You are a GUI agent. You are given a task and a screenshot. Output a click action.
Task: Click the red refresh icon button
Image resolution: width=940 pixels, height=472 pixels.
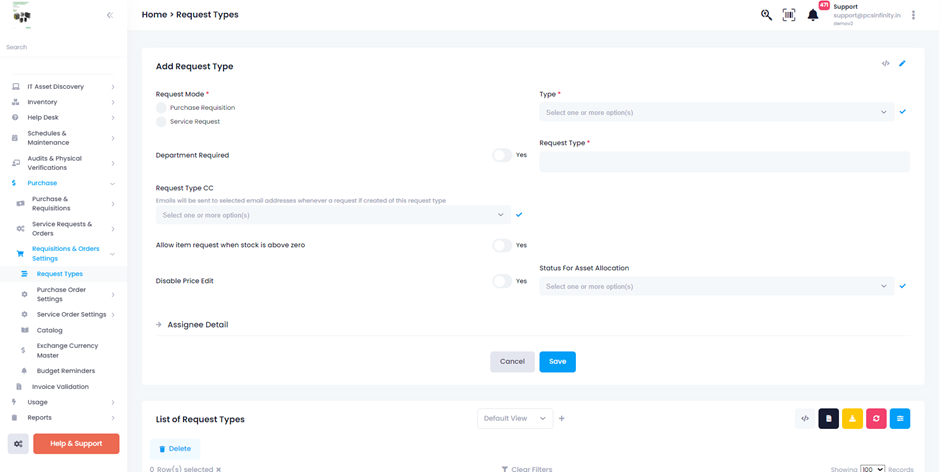(x=876, y=419)
